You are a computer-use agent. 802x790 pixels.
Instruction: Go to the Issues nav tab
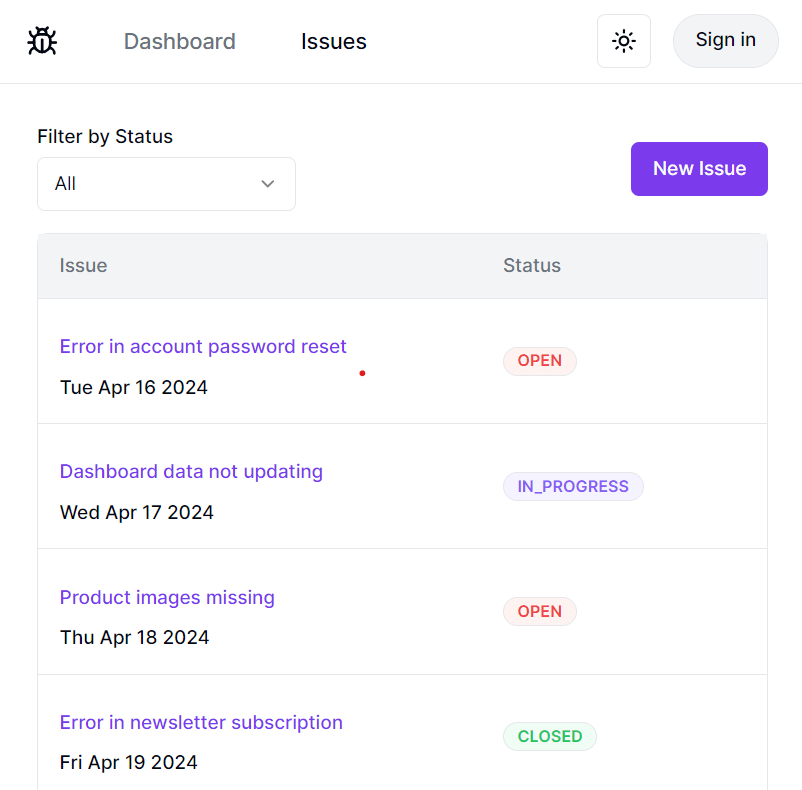(x=333, y=41)
